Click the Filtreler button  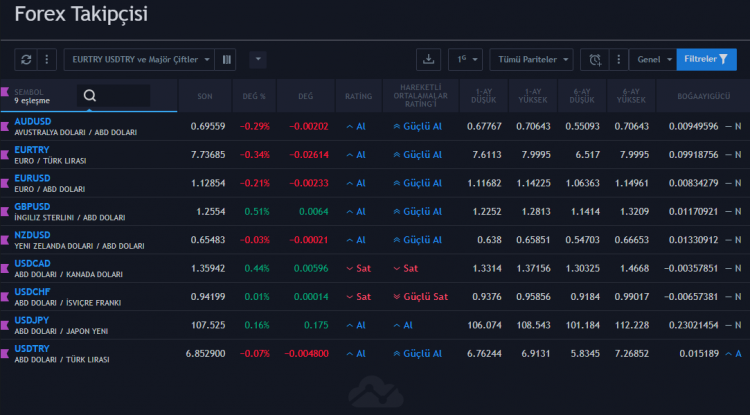(x=706, y=60)
